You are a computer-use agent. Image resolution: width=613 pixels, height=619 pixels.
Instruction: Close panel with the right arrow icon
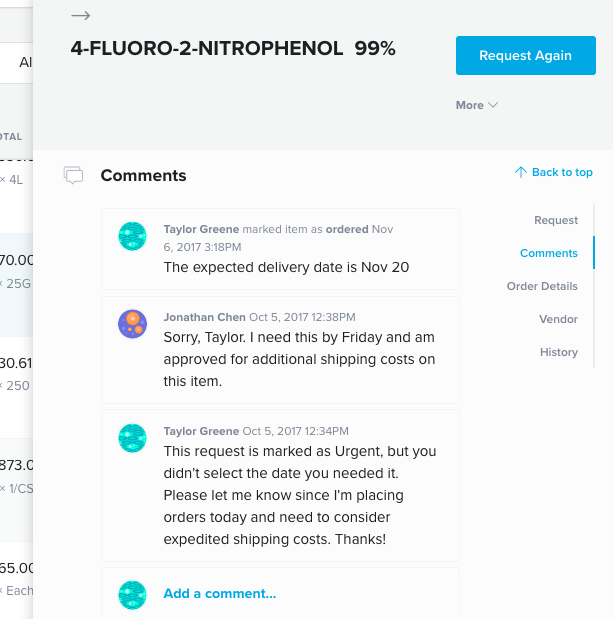81,16
